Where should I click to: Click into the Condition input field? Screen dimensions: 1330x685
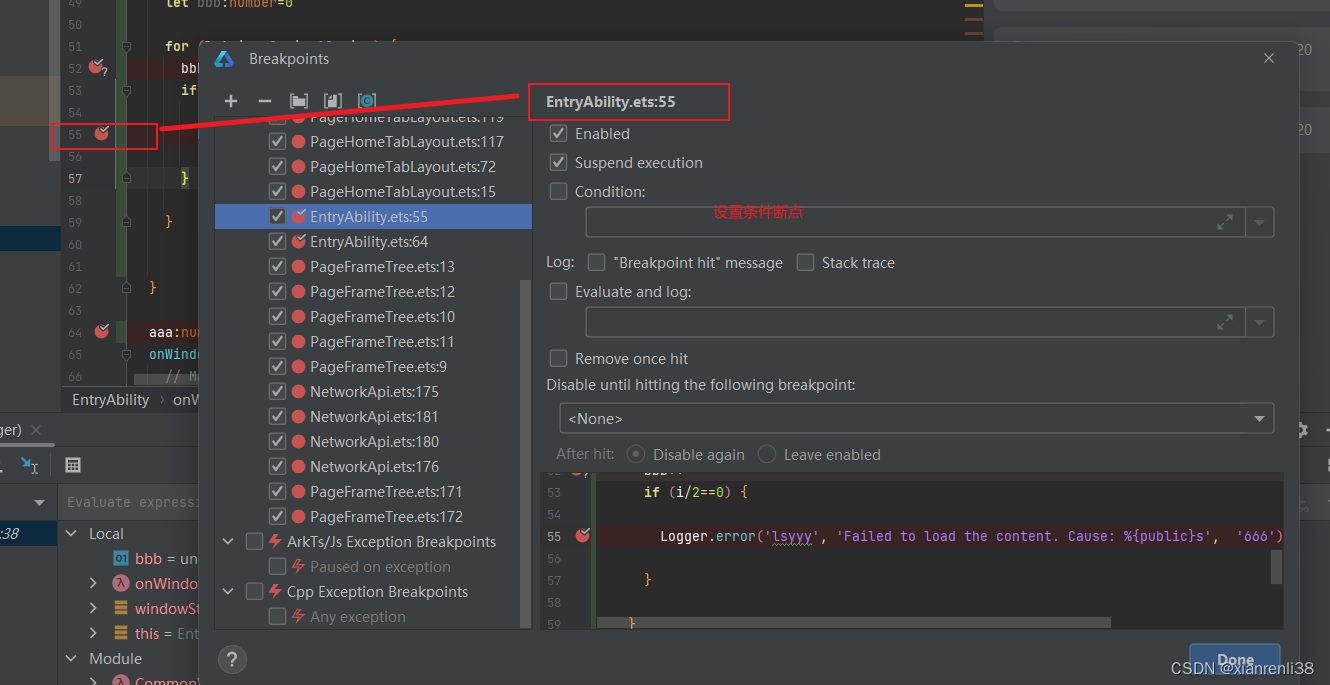tap(915, 222)
